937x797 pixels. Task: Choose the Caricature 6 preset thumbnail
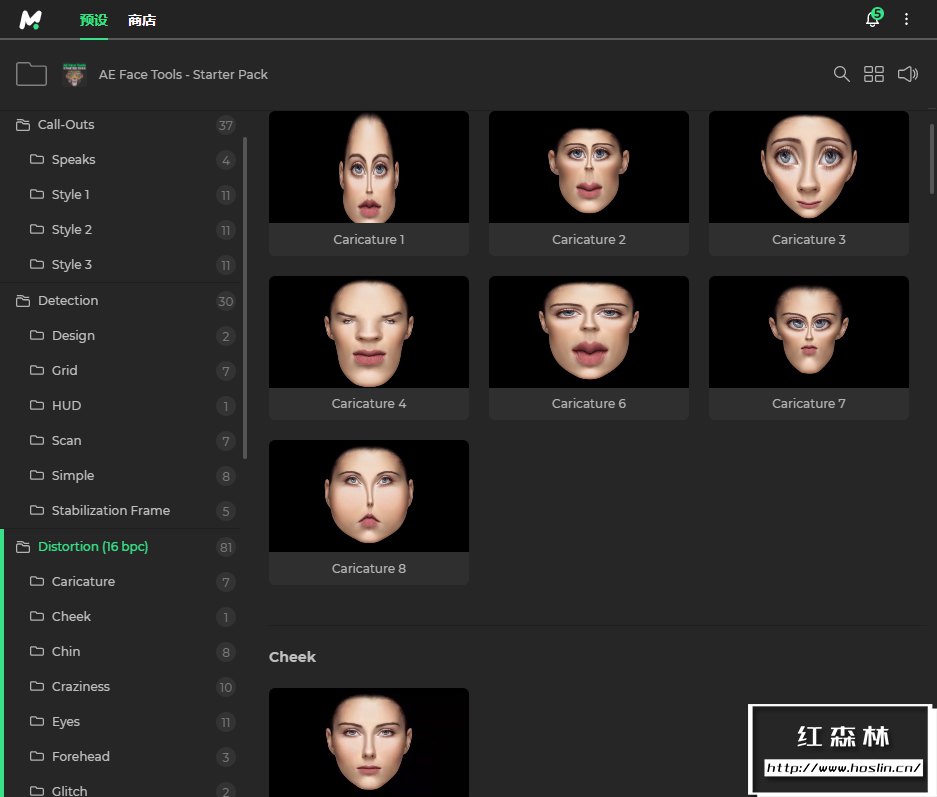point(588,332)
